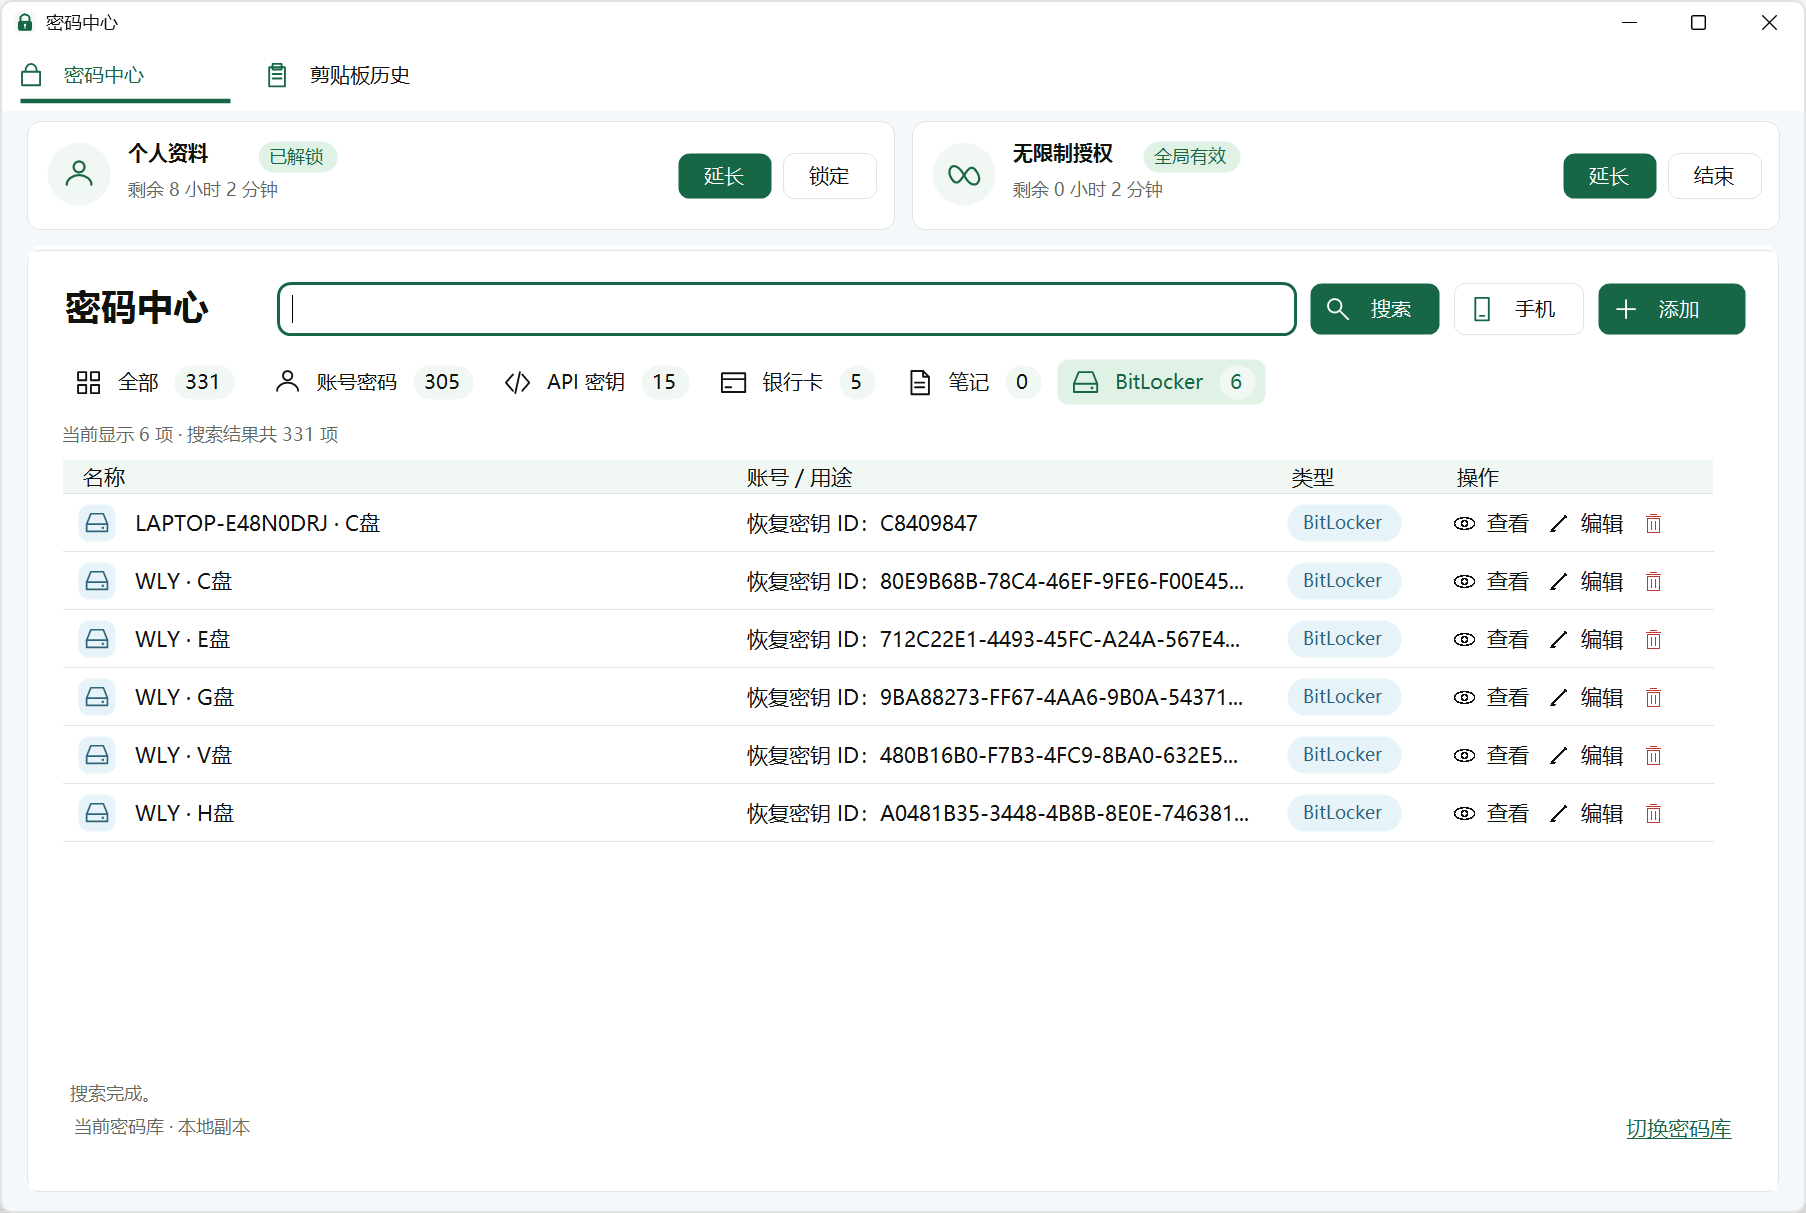Click 编辑 for WLY · C盘
The width and height of the screenshot is (1806, 1213).
pos(1586,581)
